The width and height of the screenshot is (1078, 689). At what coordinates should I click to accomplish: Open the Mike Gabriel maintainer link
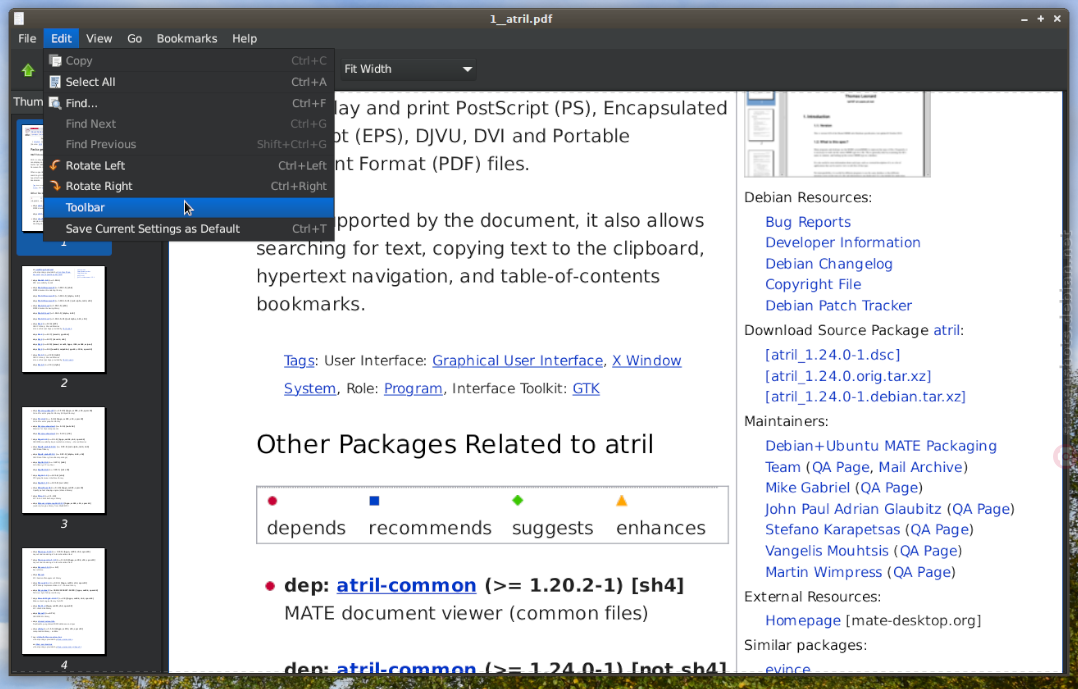807,488
